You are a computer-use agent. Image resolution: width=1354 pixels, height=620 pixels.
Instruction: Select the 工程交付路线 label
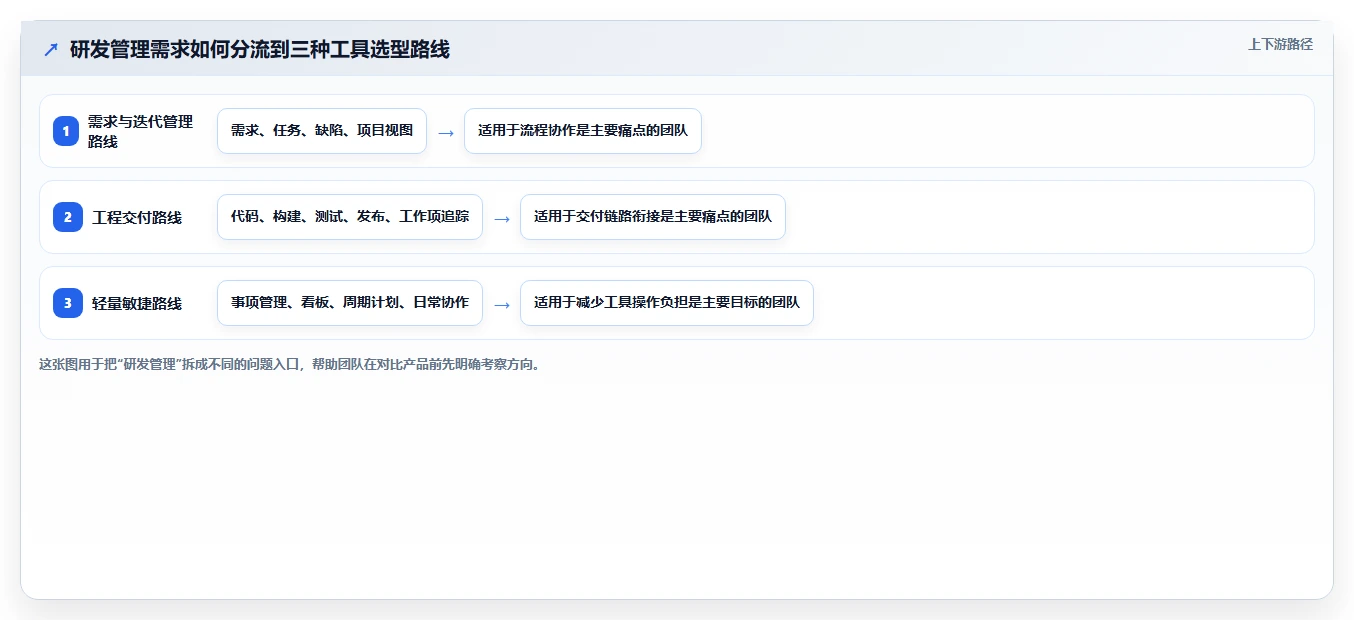click(137, 217)
